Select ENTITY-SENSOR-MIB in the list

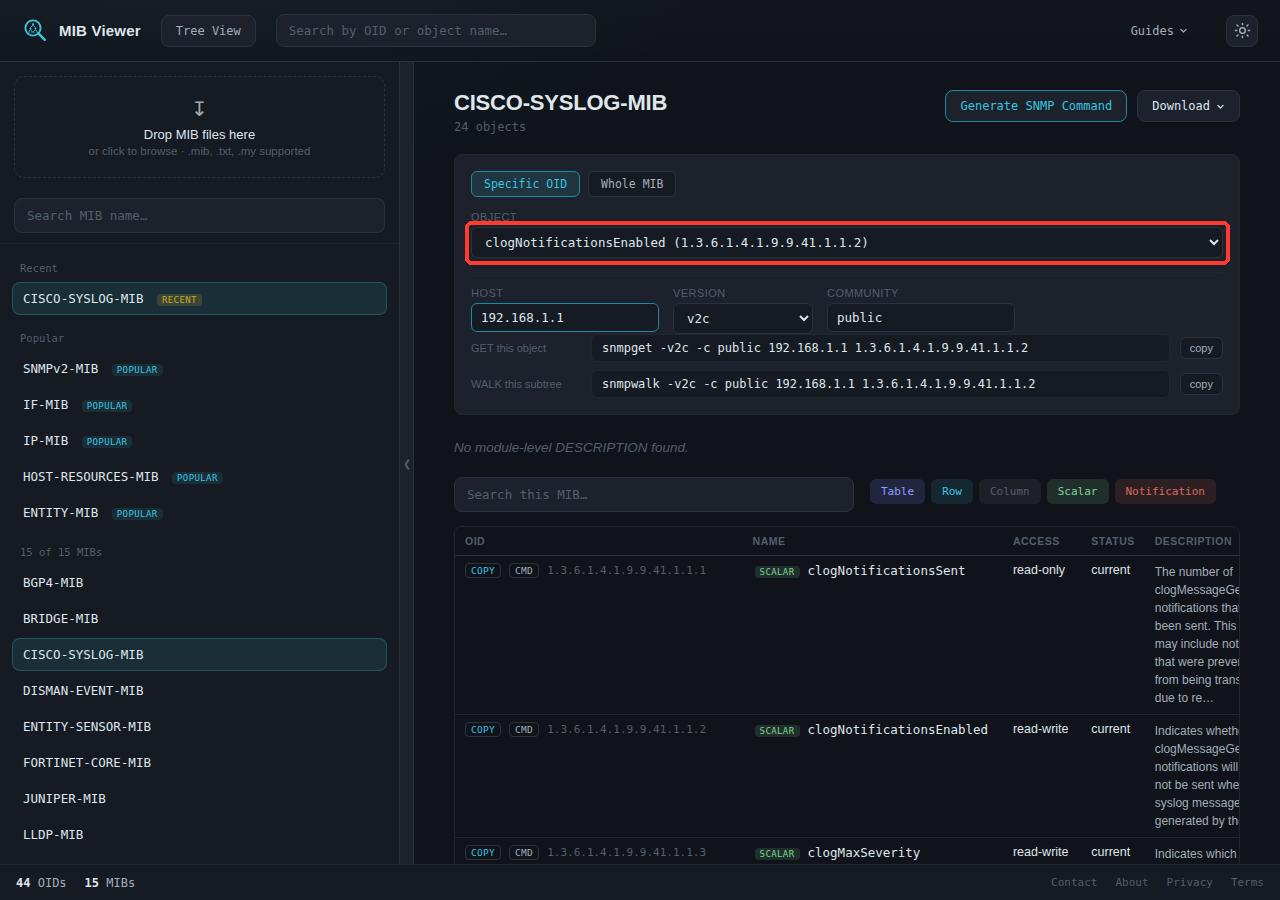(199, 727)
